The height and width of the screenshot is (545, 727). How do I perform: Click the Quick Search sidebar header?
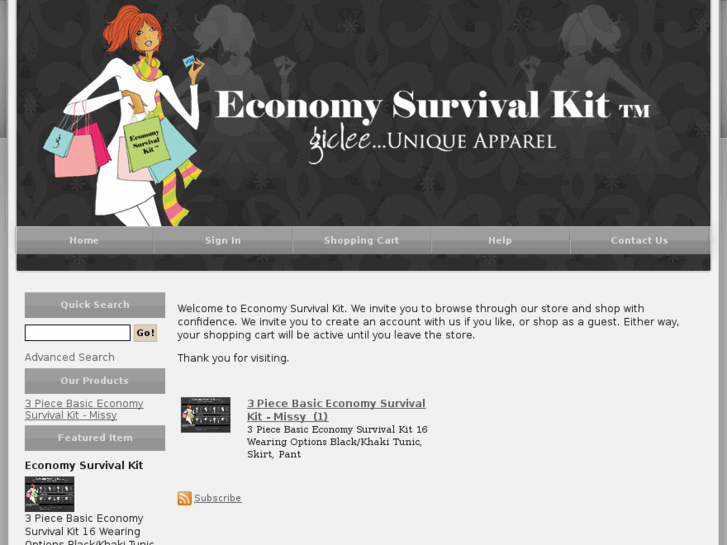coord(95,305)
